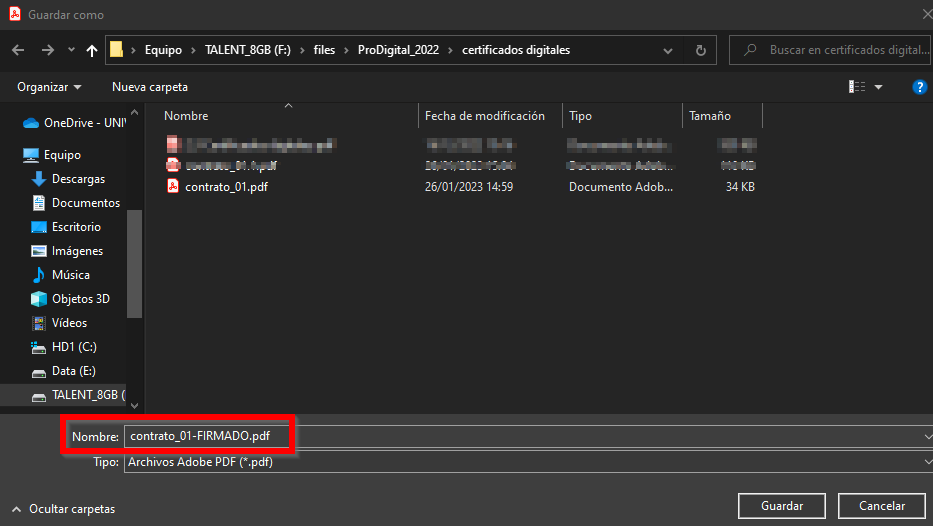Click the forward navigation arrow
Image resolution: width=933 pixels, height=526 pixels.
pos(47,50)
